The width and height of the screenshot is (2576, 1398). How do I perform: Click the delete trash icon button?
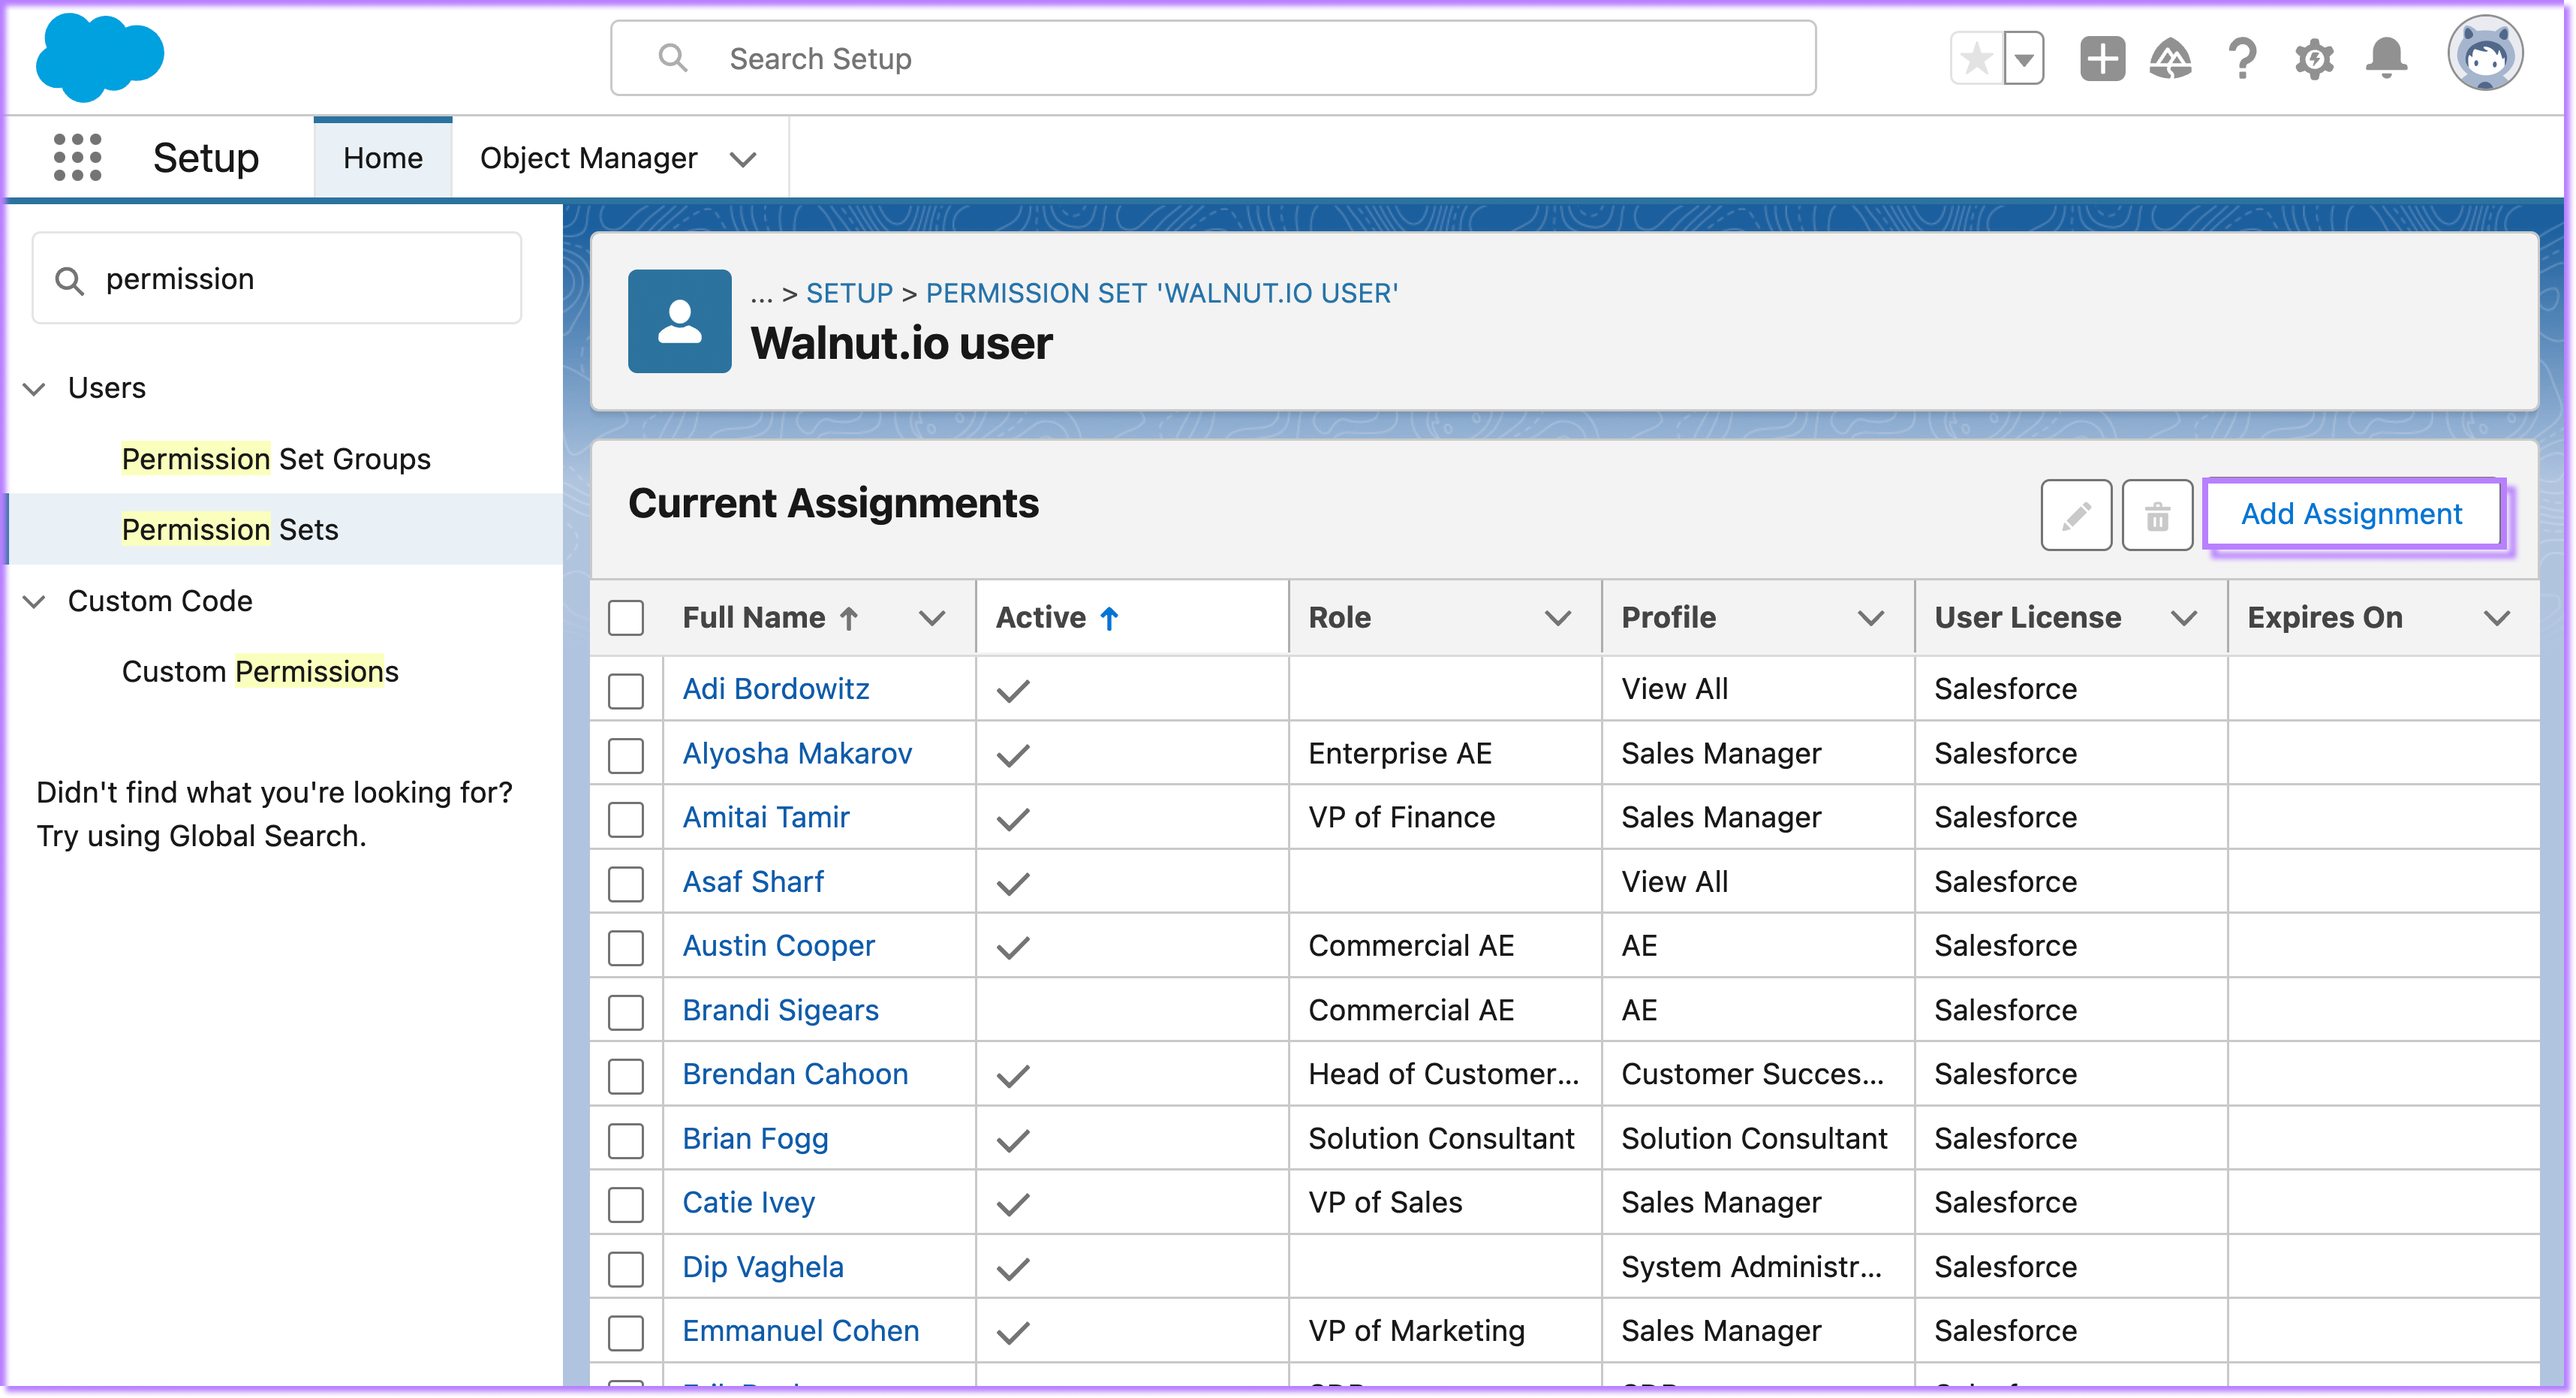pyautogui.click(x=2157, y=515)
